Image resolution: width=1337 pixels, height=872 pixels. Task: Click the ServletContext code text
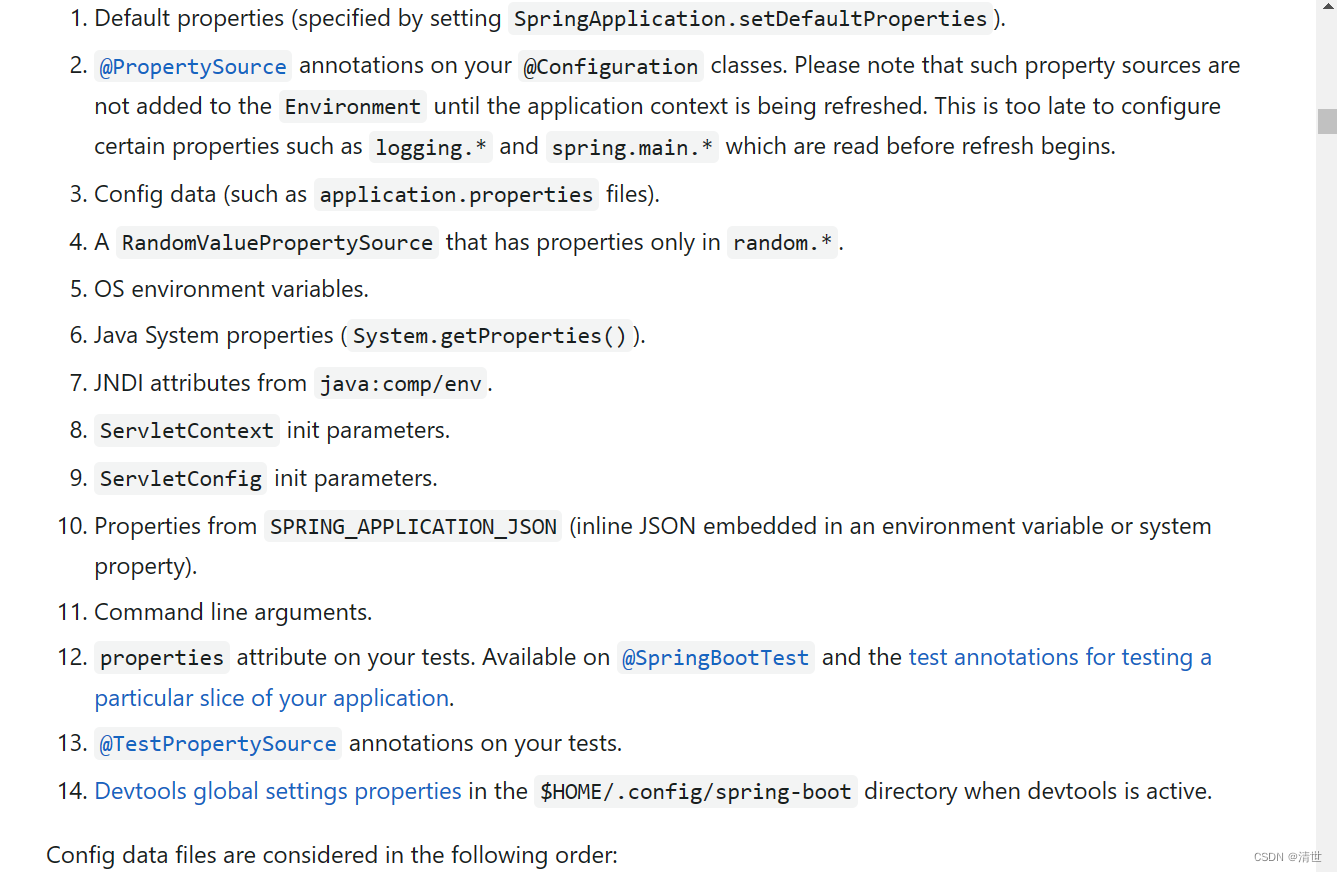point(186,431)
